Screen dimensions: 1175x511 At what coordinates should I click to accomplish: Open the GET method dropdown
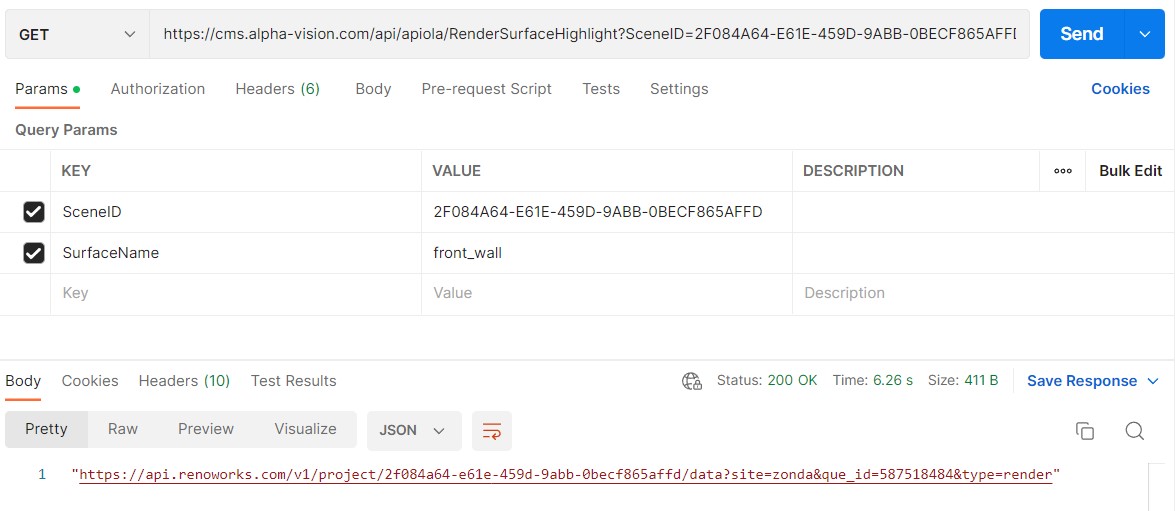pyautogui.click(x=77, y=34)
